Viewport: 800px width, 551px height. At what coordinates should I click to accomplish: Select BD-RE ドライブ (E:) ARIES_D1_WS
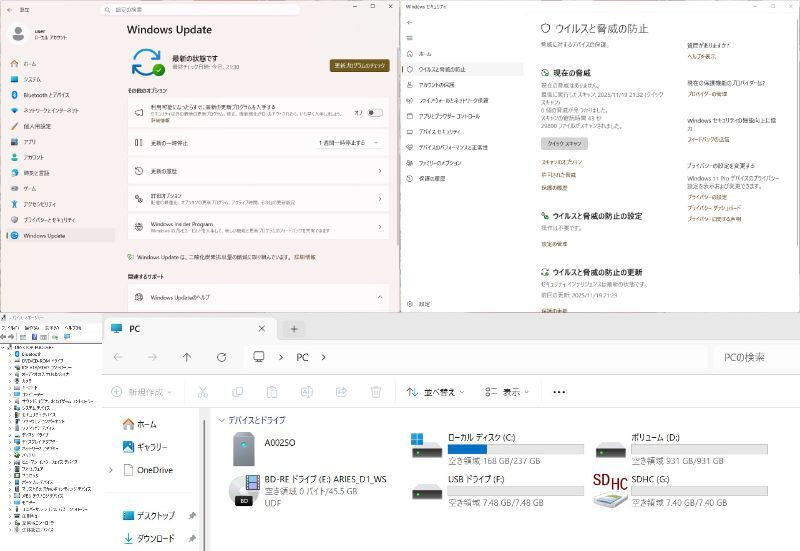(308, 490)
